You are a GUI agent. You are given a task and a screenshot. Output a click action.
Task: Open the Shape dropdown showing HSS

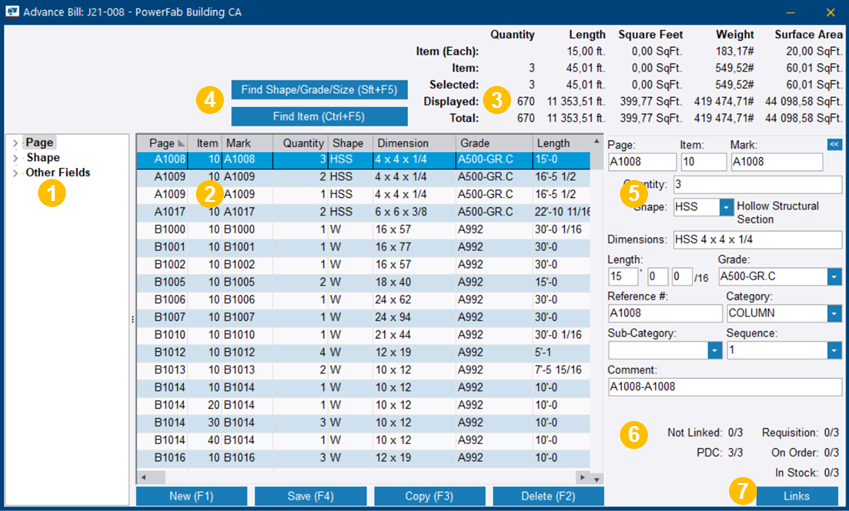click(x=726, y=207)
